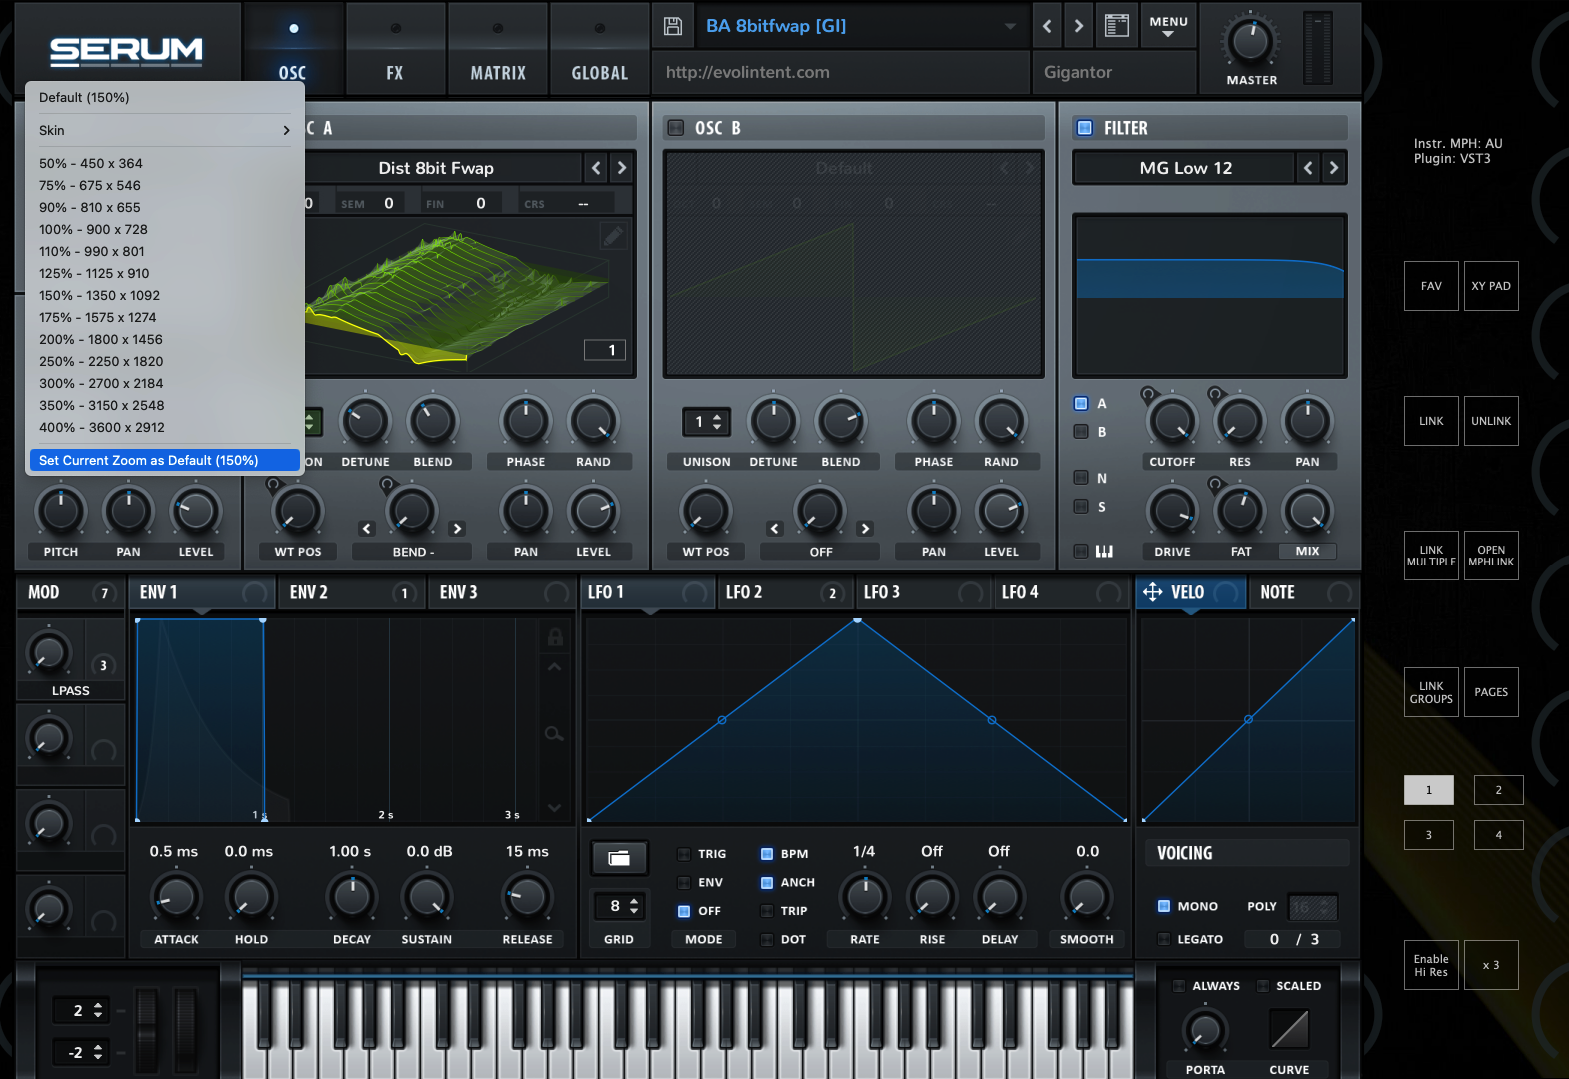Enable LFO TRIG mode

pyautogui.click(x=684, y=854)
